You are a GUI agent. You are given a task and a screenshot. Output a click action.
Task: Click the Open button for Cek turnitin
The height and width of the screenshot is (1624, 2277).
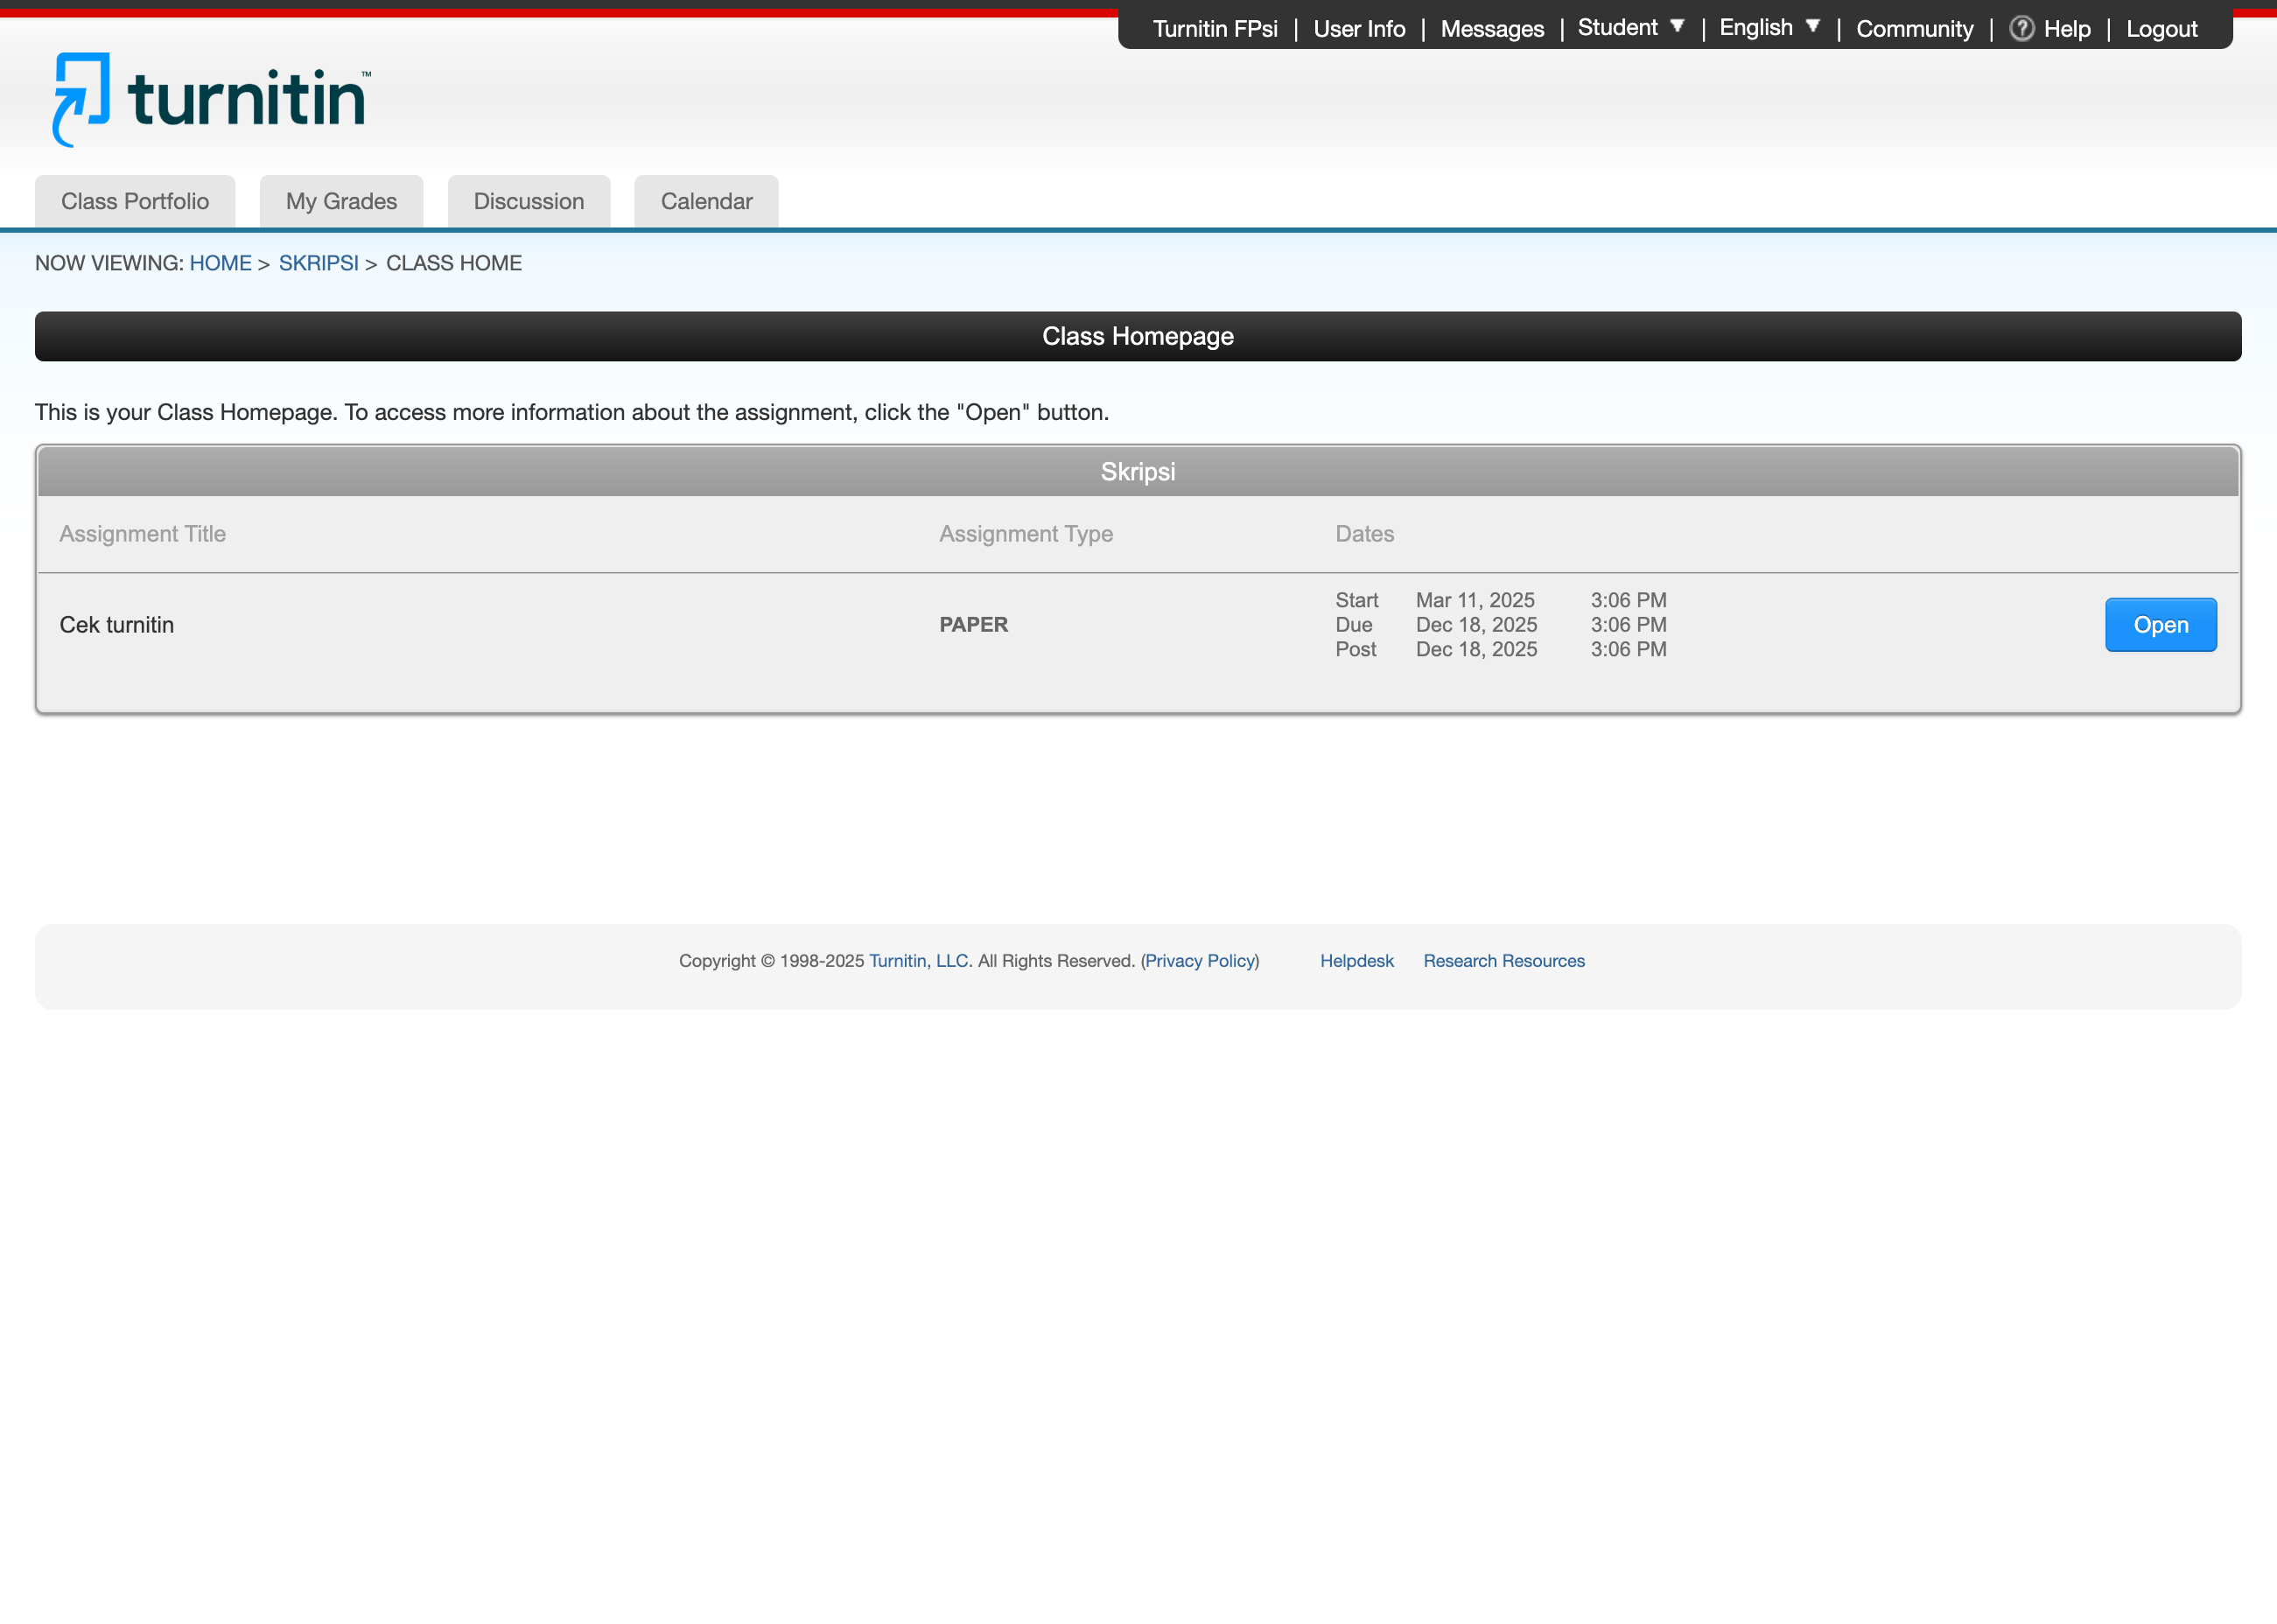pos(2160,625)
